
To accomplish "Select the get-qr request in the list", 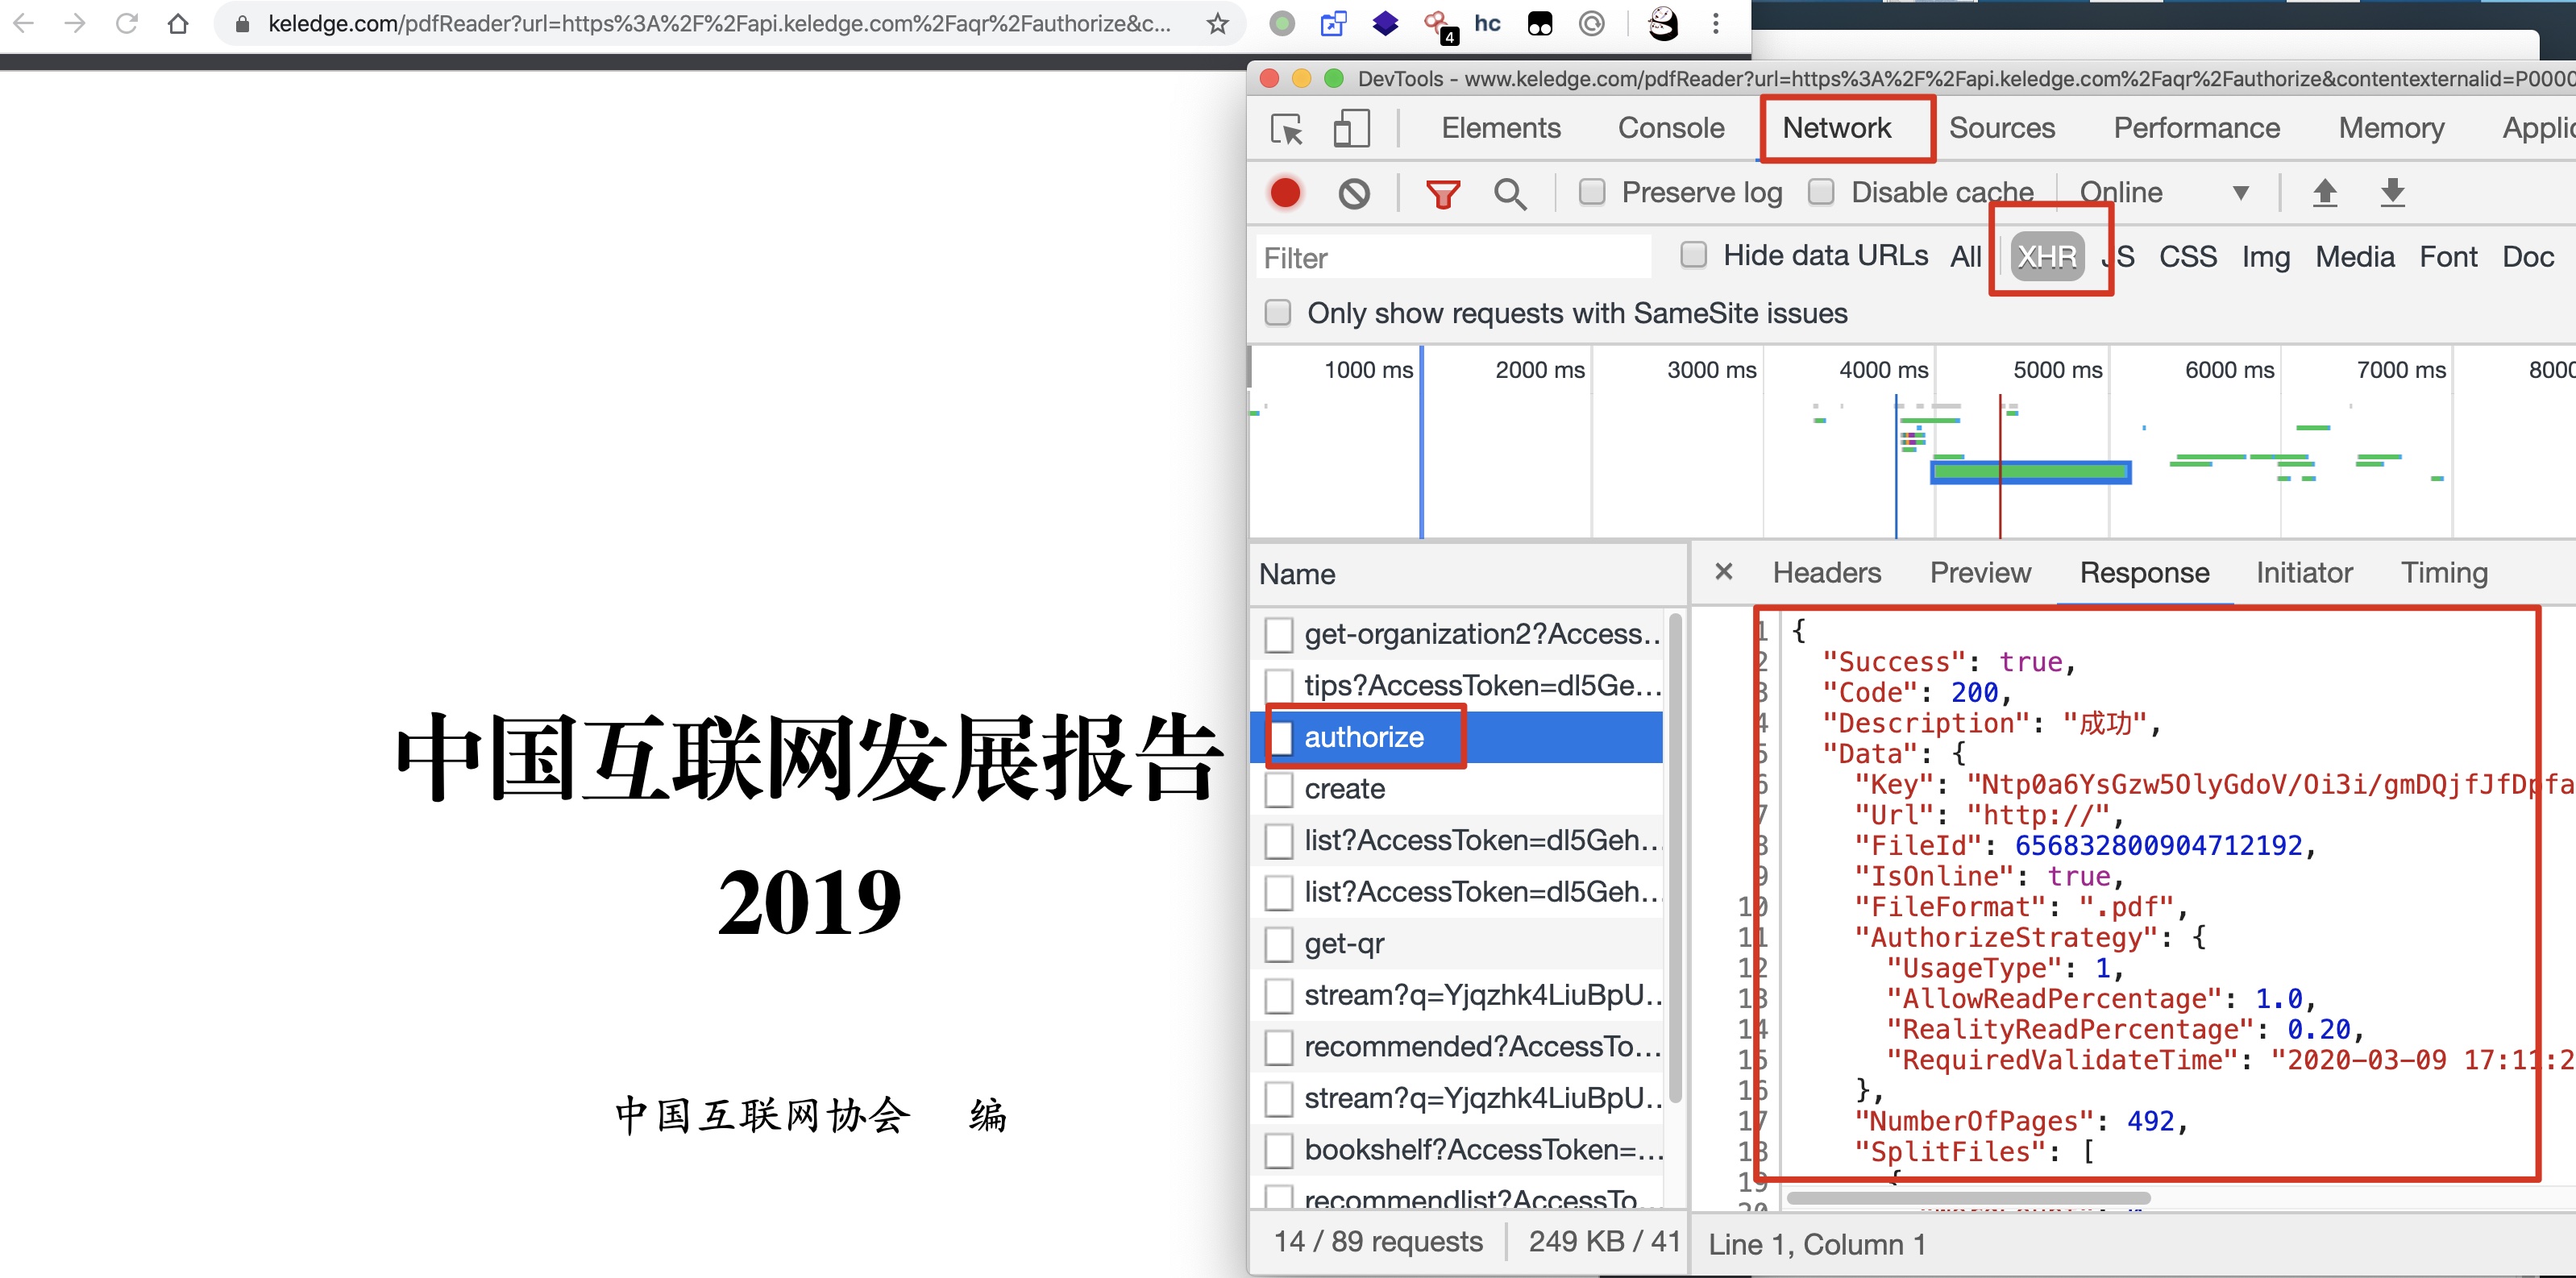I will coord(1344,943).
